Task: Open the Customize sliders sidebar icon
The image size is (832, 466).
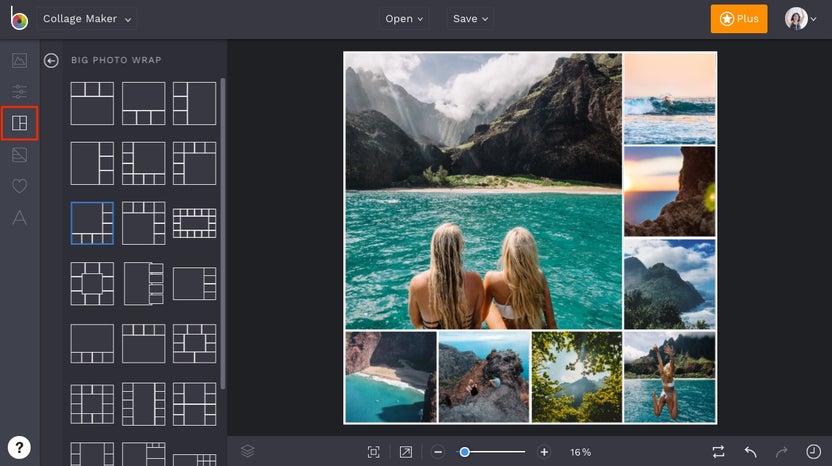Action: click(19, 92)
